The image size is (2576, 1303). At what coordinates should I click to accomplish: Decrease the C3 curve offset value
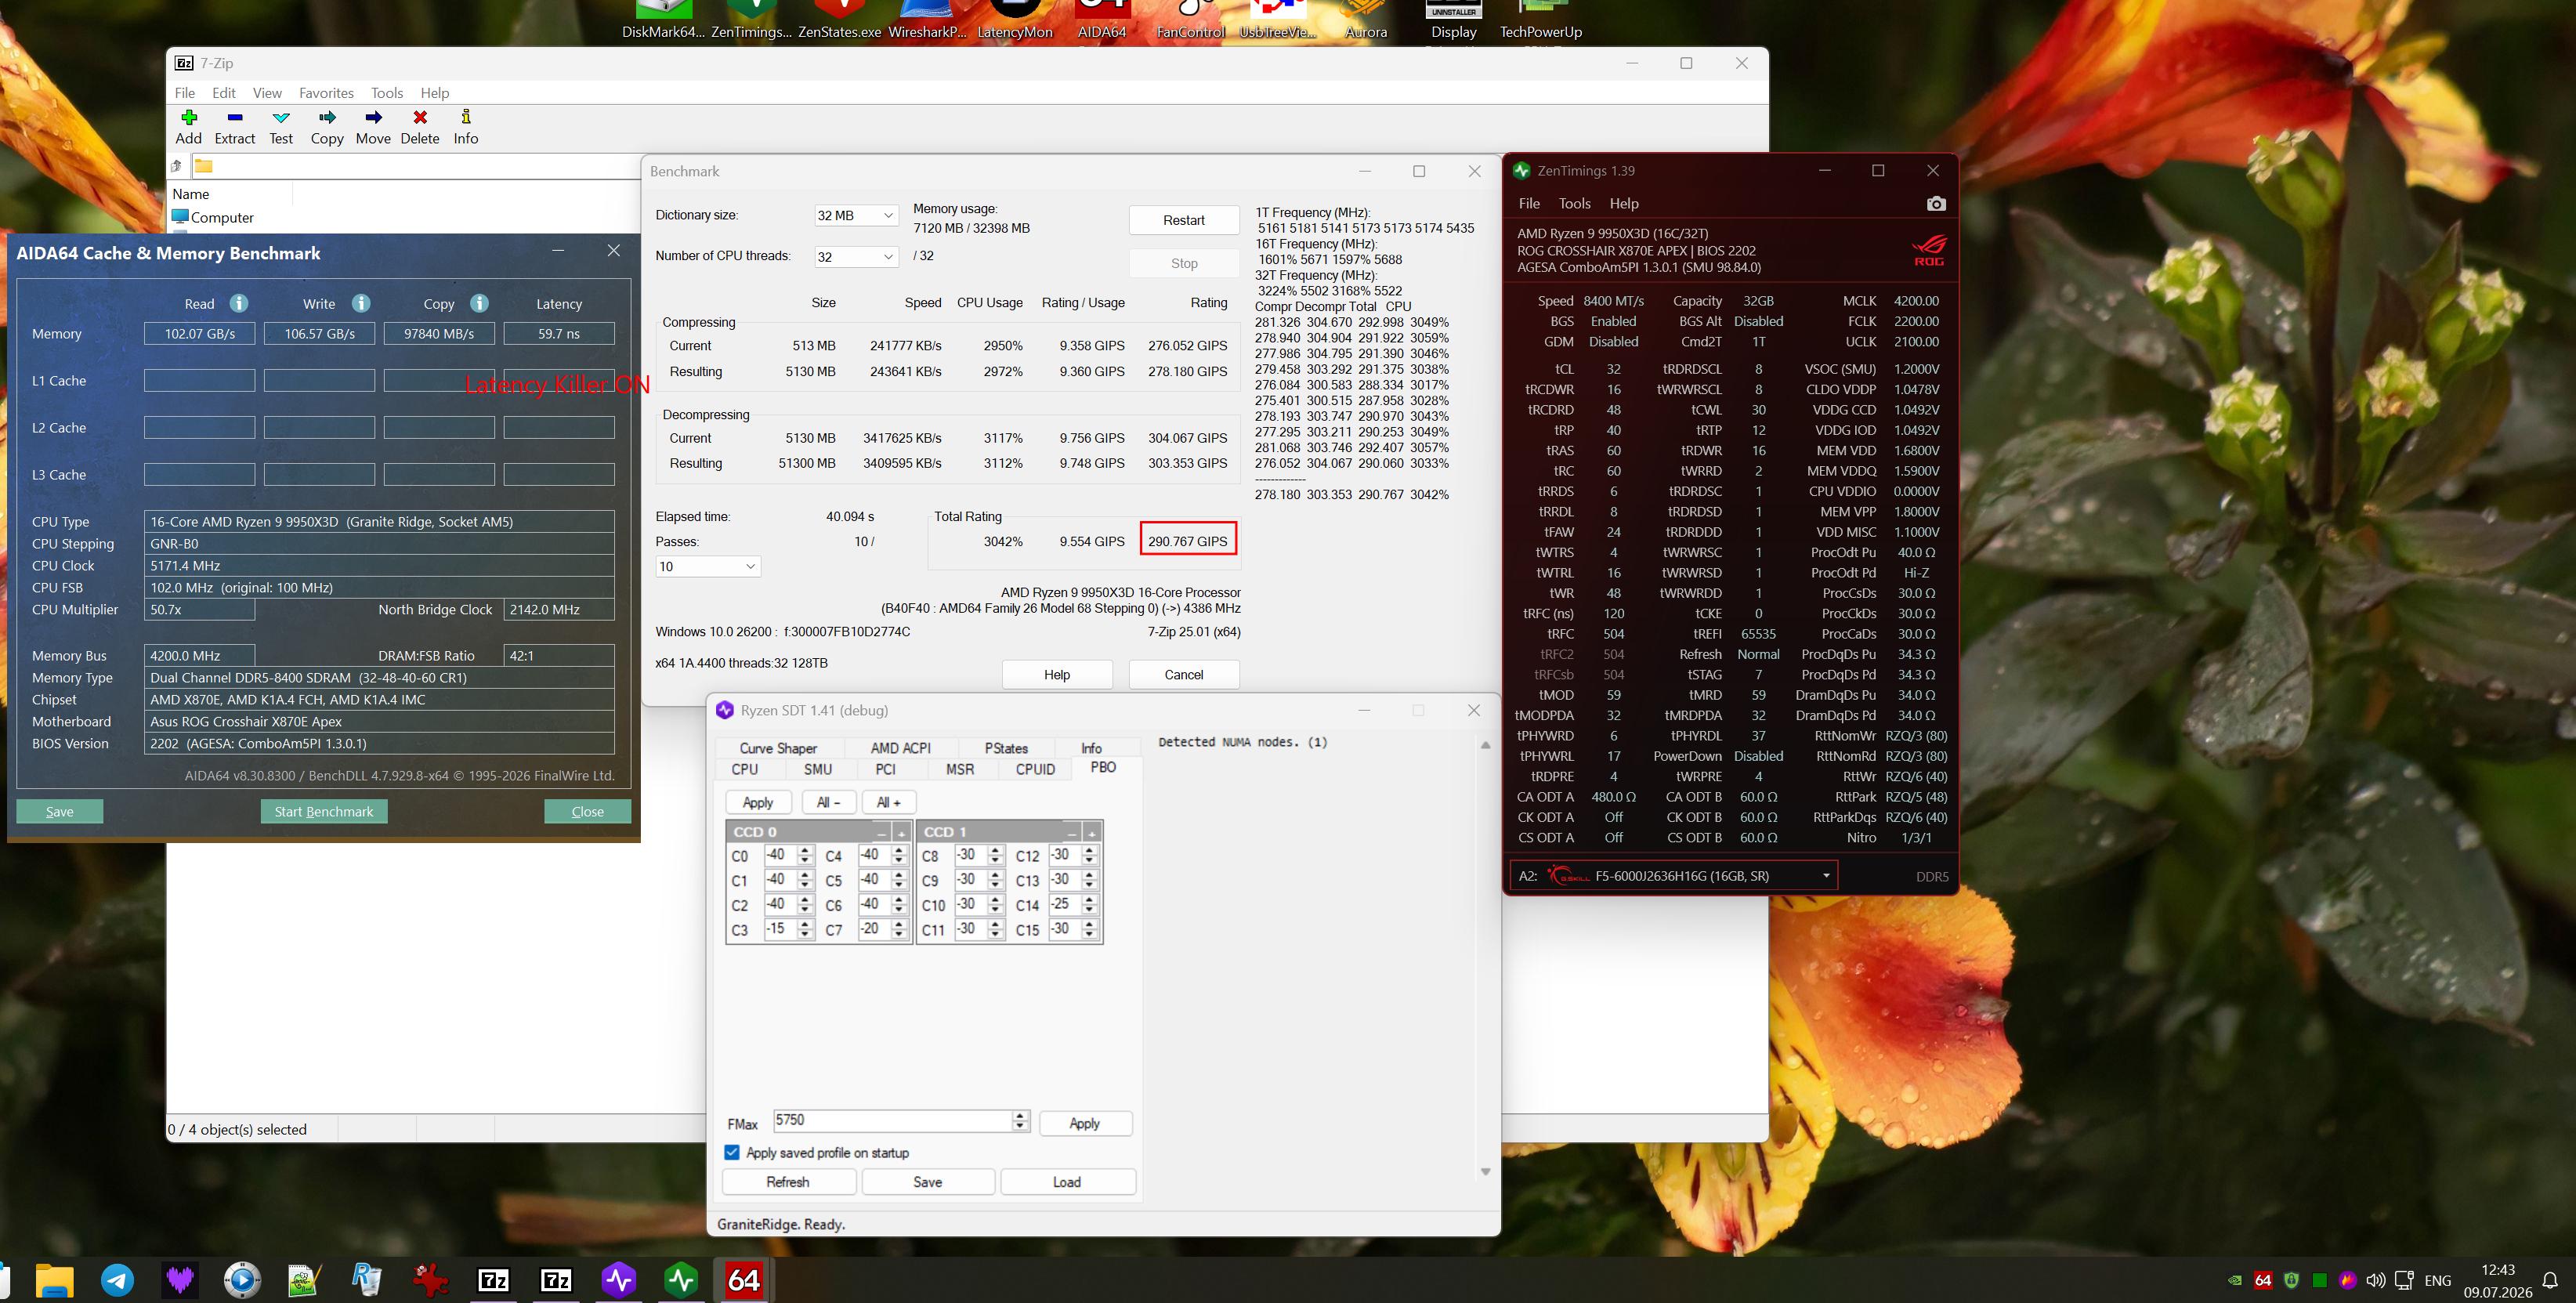point(805,935)
